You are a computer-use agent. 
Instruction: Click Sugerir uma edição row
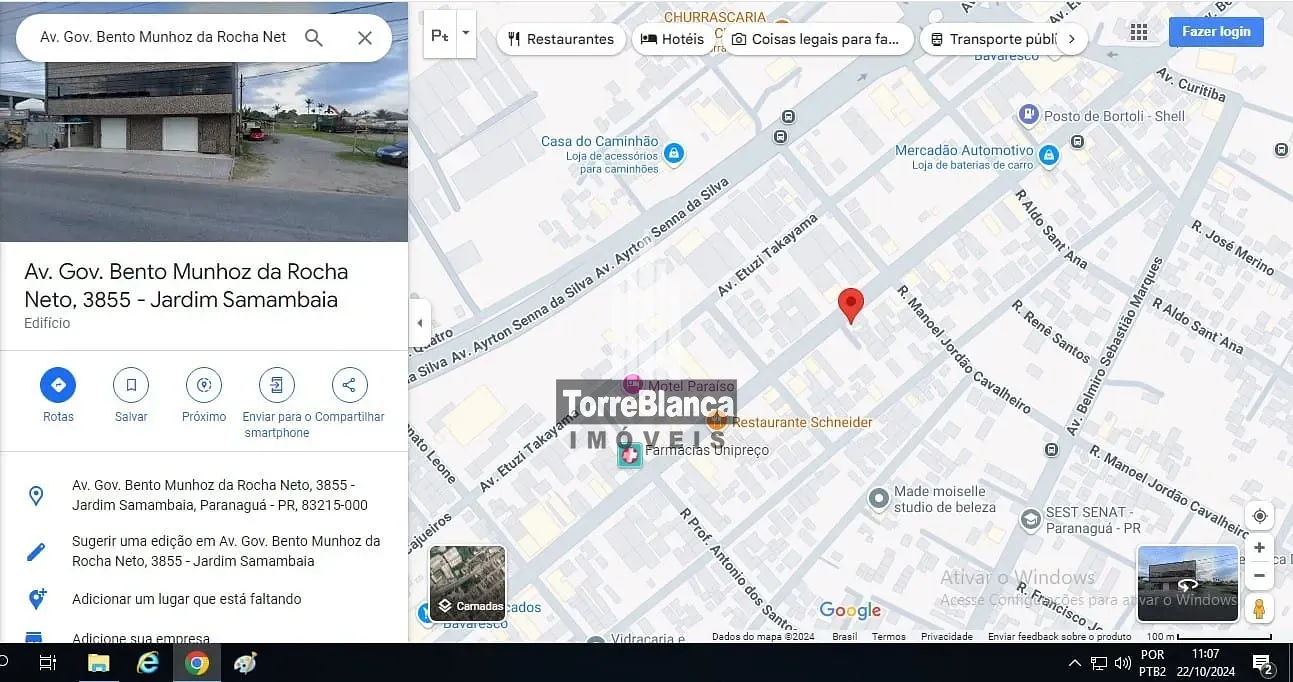pos(204,551)
